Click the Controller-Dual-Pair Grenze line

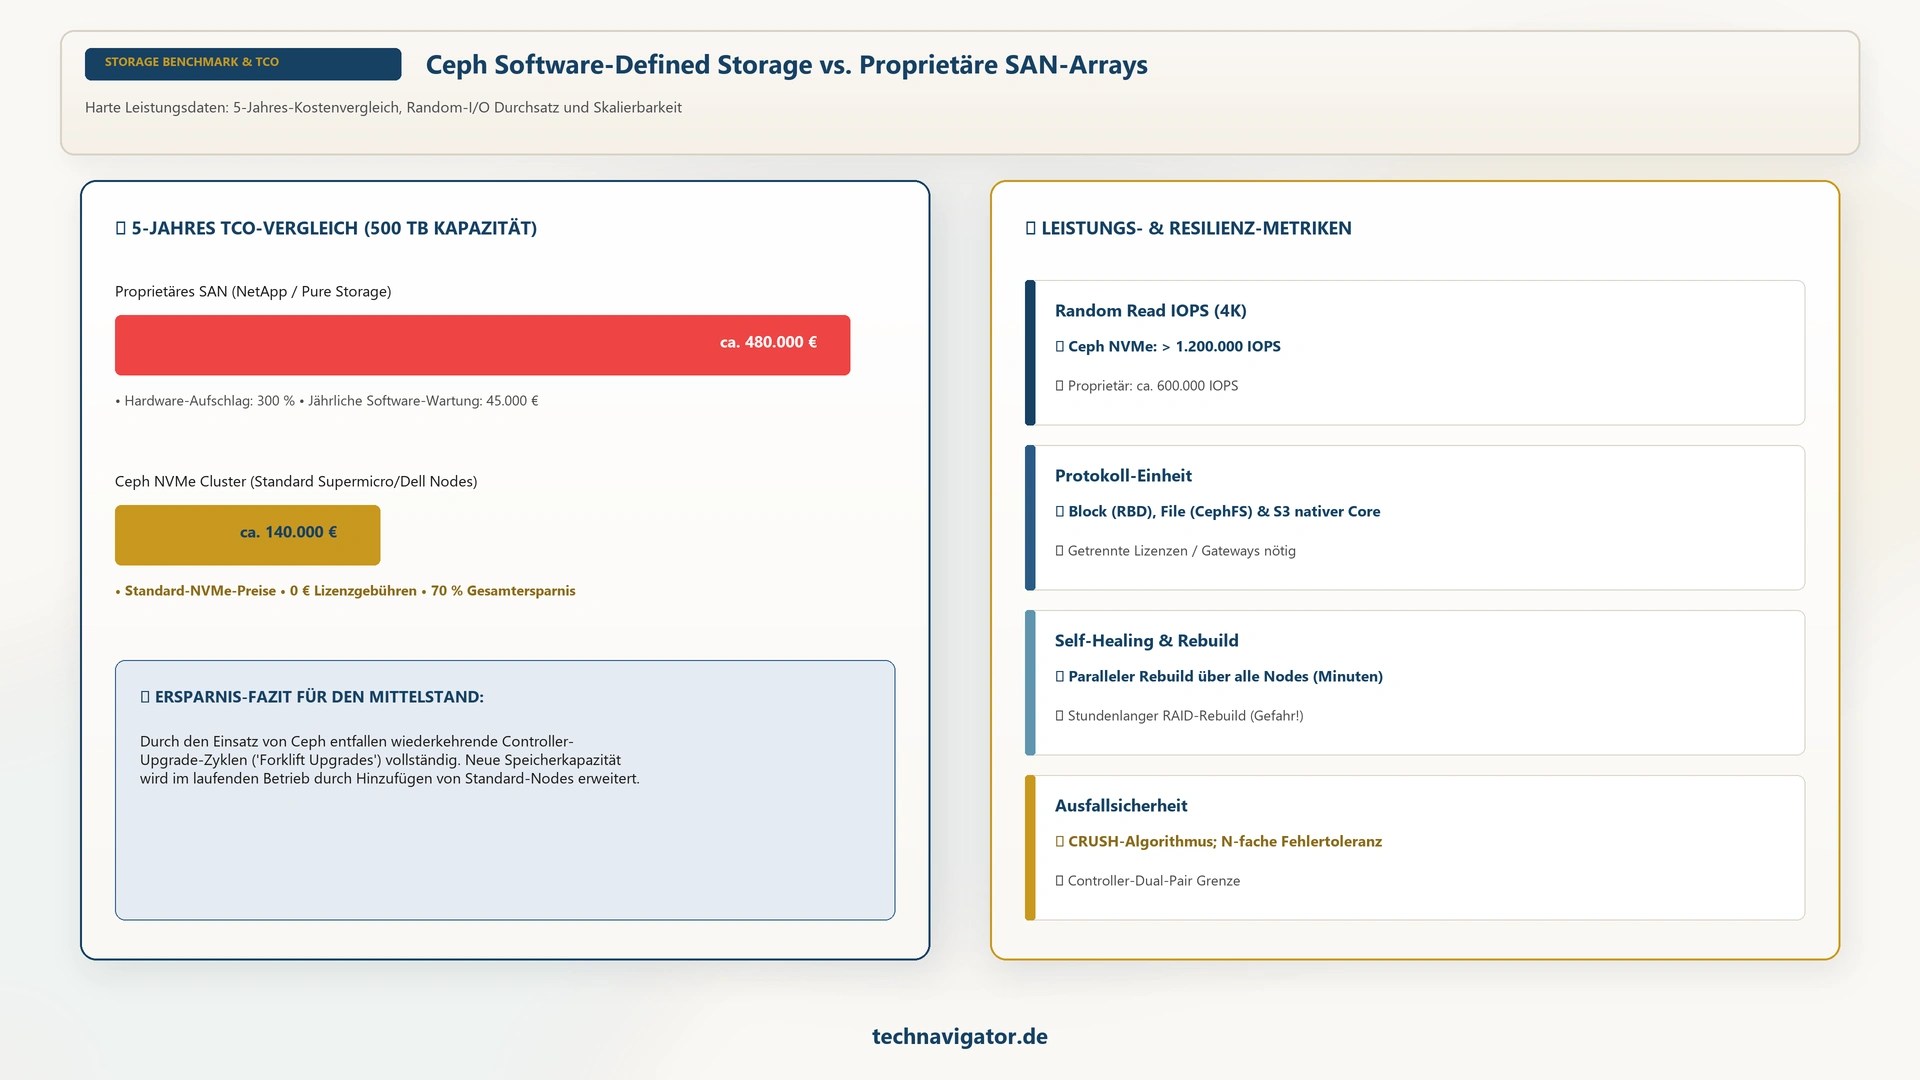1147,881
